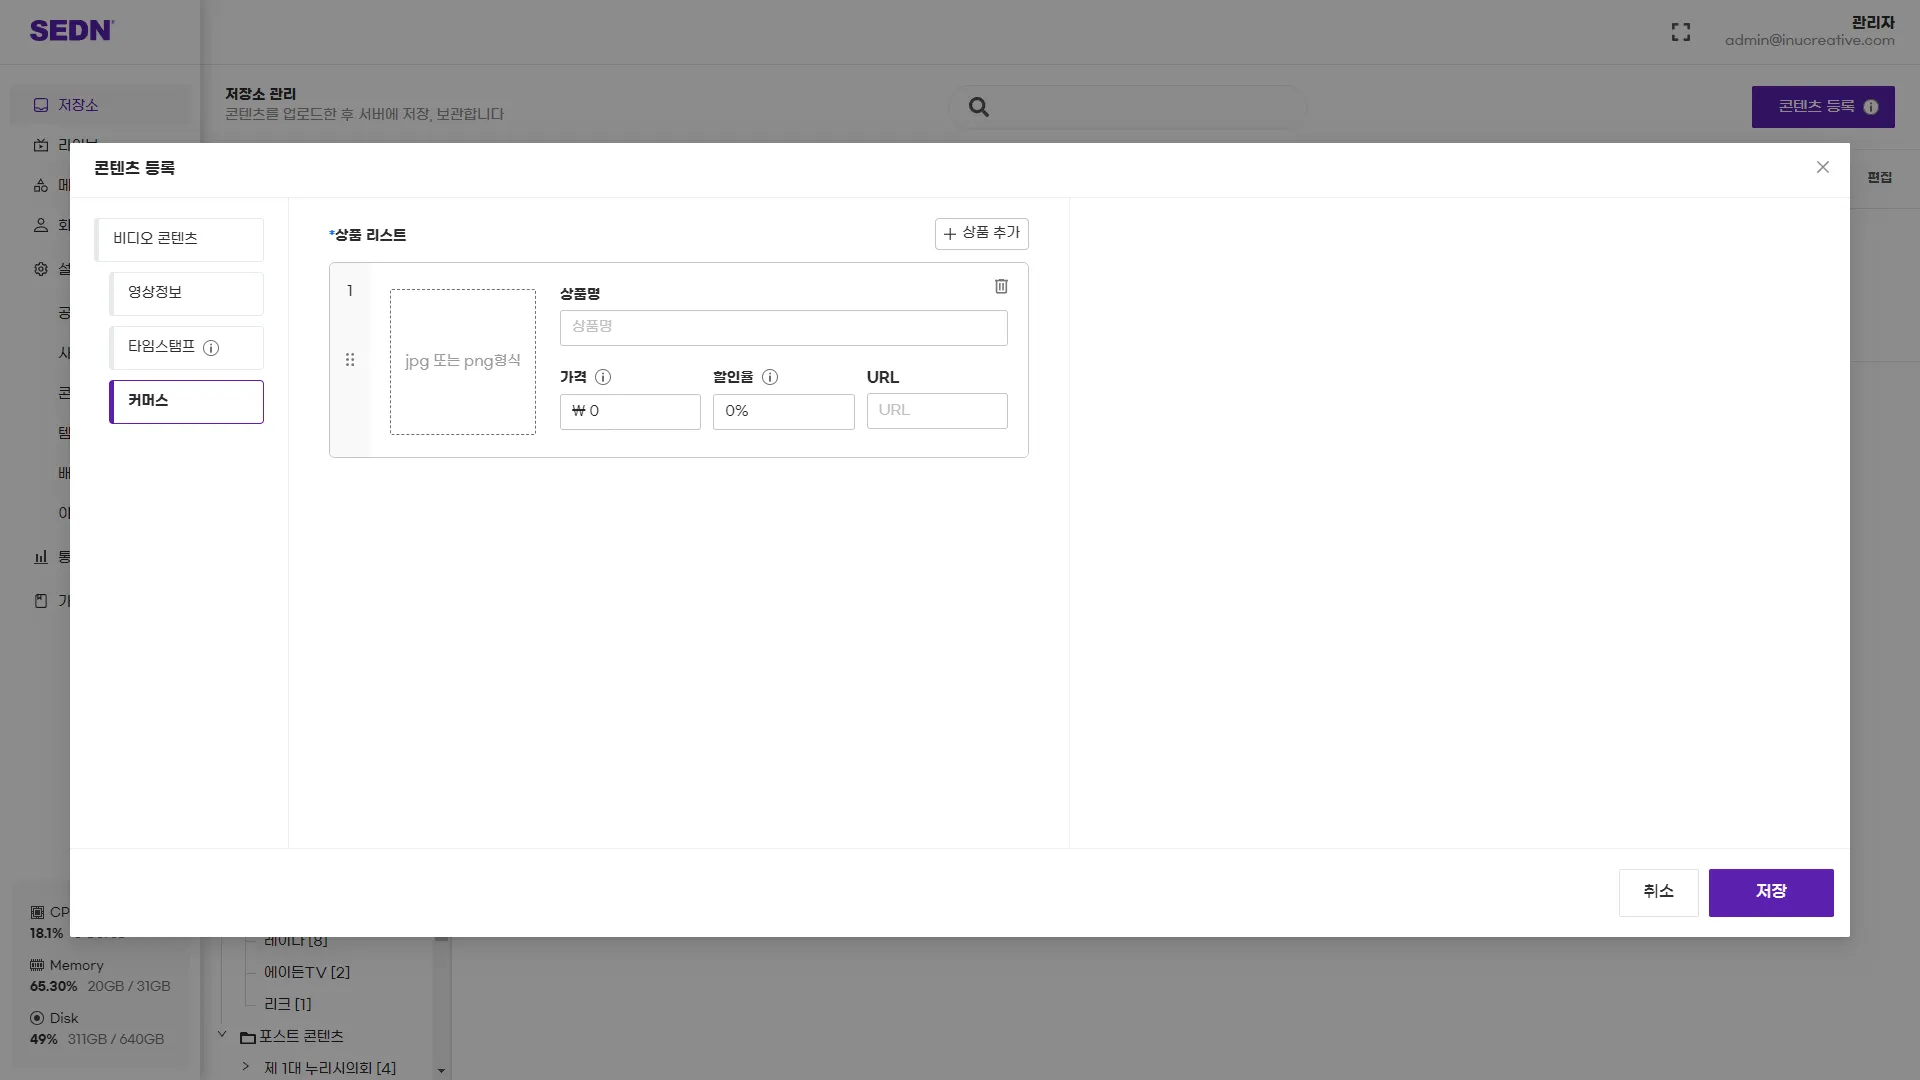Viewport: 1920px width, 1080px height.
Task: Toggle fullscreen mode icon
Action: coord(1681,32)
